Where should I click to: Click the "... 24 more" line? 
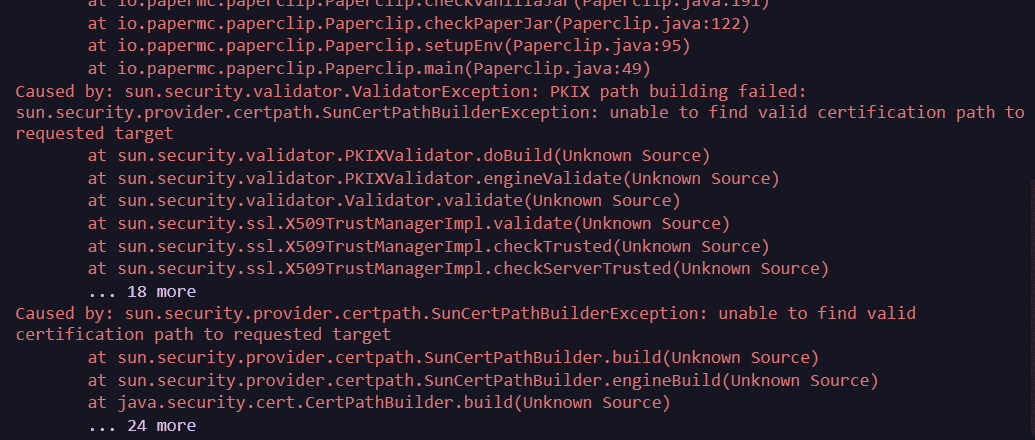pyautogui.click(x=142, y=425)
